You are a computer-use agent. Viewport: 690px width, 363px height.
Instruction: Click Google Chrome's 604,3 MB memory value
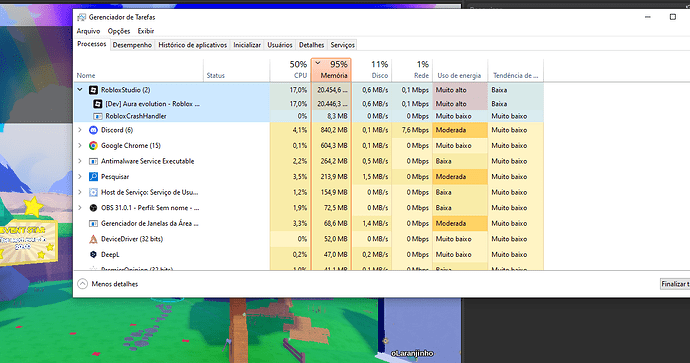[334, 146]
